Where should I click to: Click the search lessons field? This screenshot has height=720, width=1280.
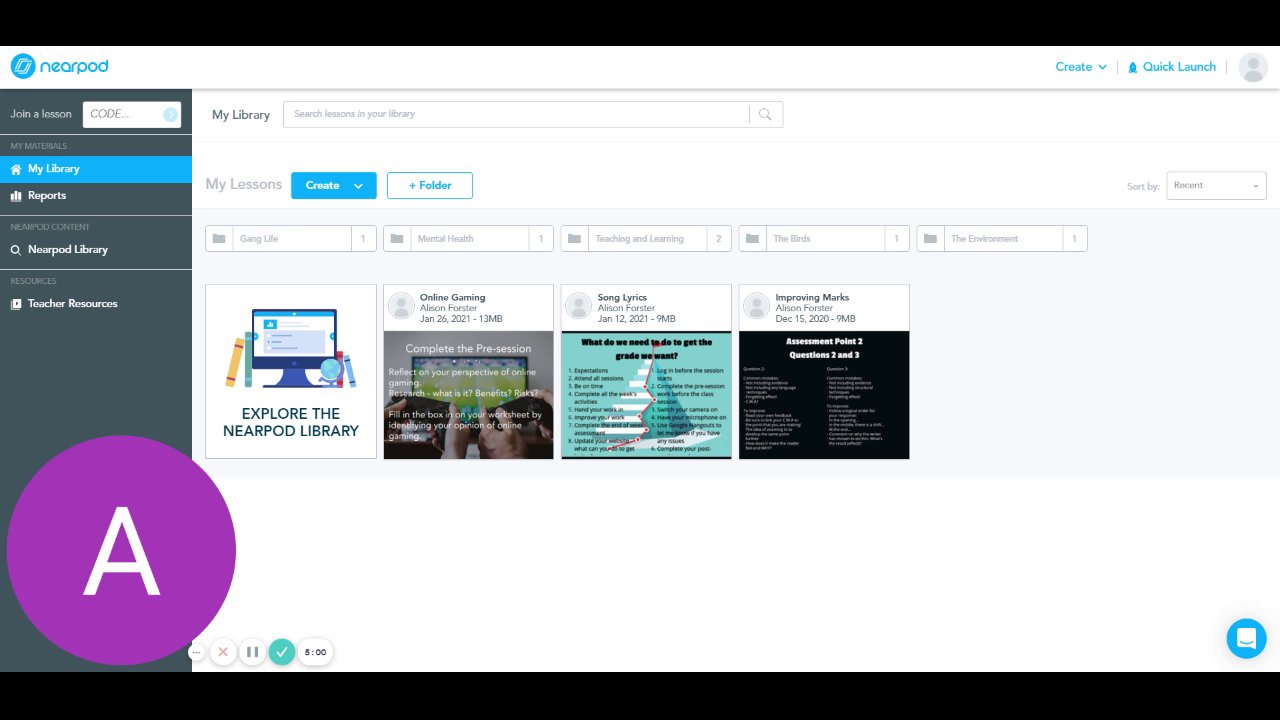pyautogui.click(x=516, y=114)
